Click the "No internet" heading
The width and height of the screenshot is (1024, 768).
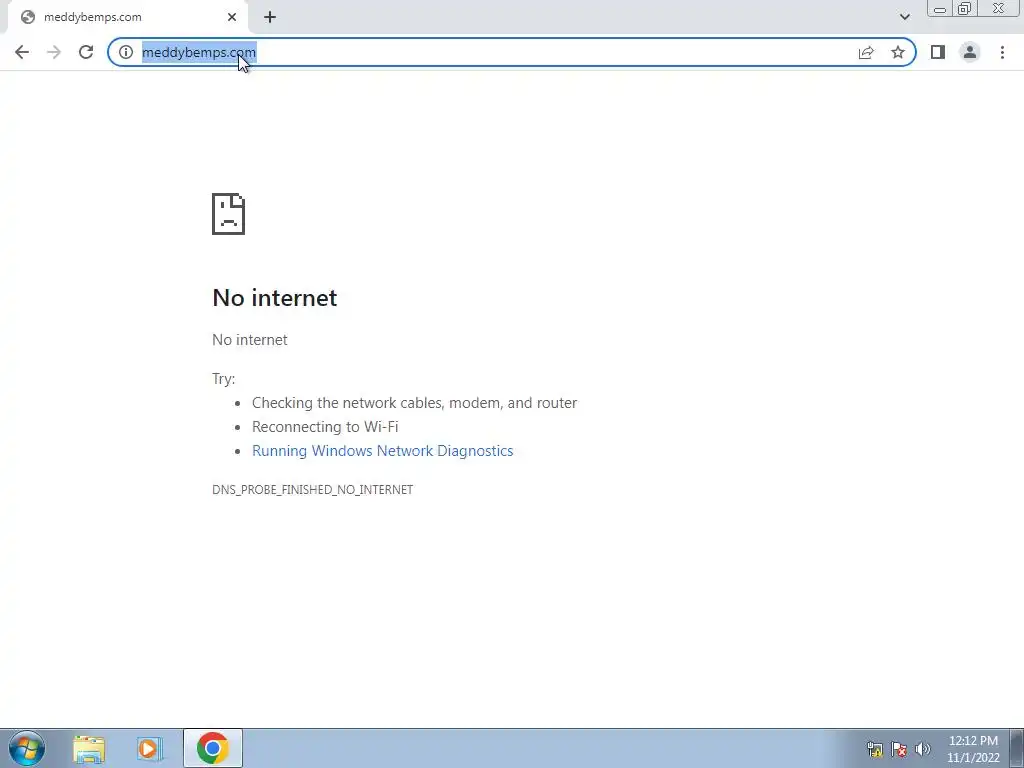tap(274, 298)
